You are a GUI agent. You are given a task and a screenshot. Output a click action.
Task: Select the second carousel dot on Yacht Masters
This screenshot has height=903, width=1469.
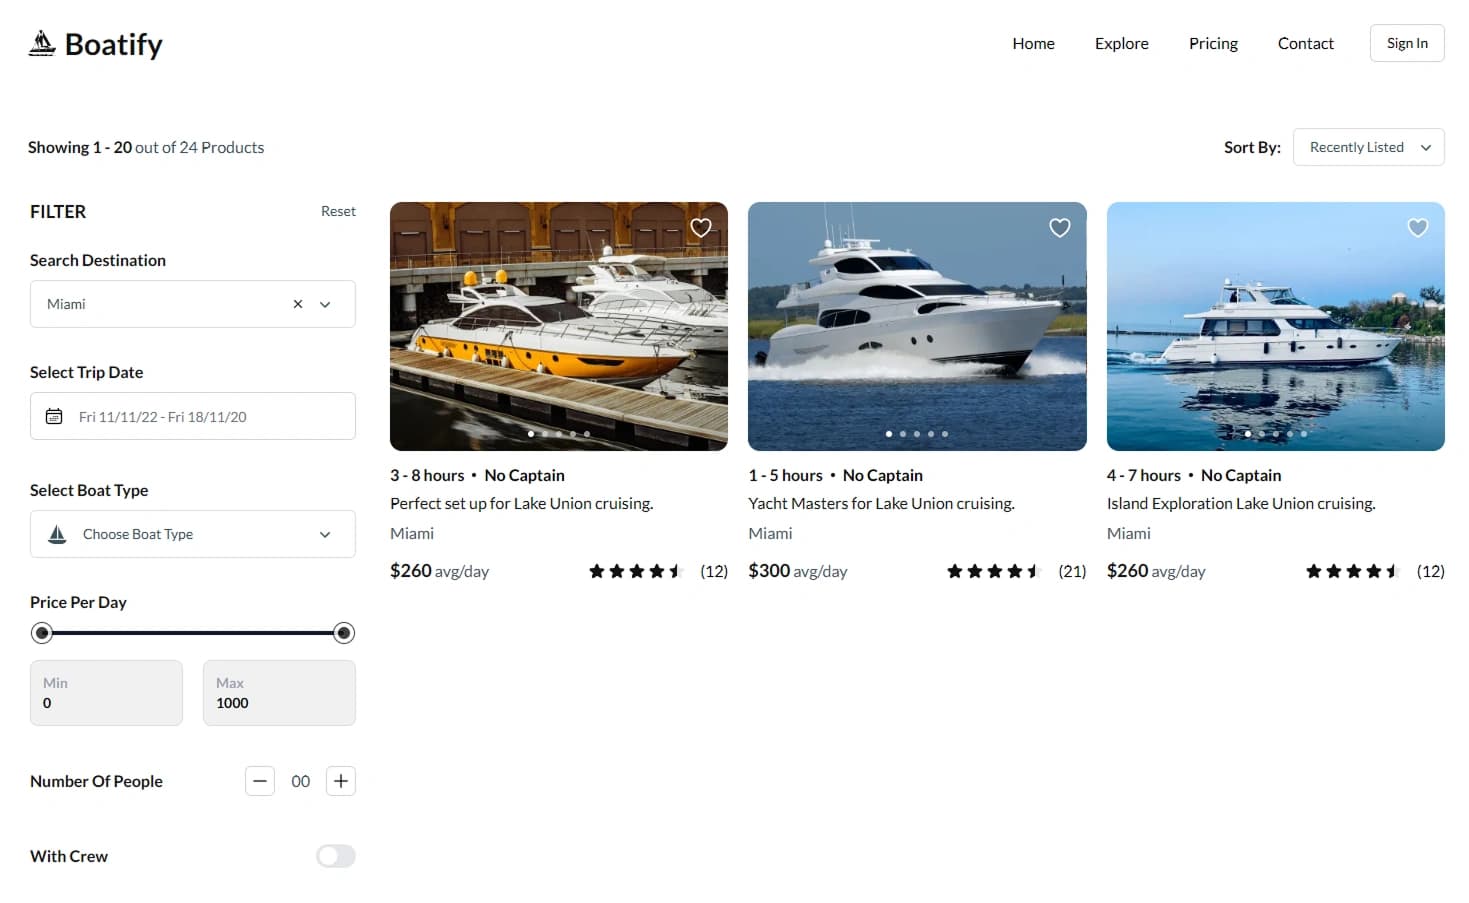point(903,434)
